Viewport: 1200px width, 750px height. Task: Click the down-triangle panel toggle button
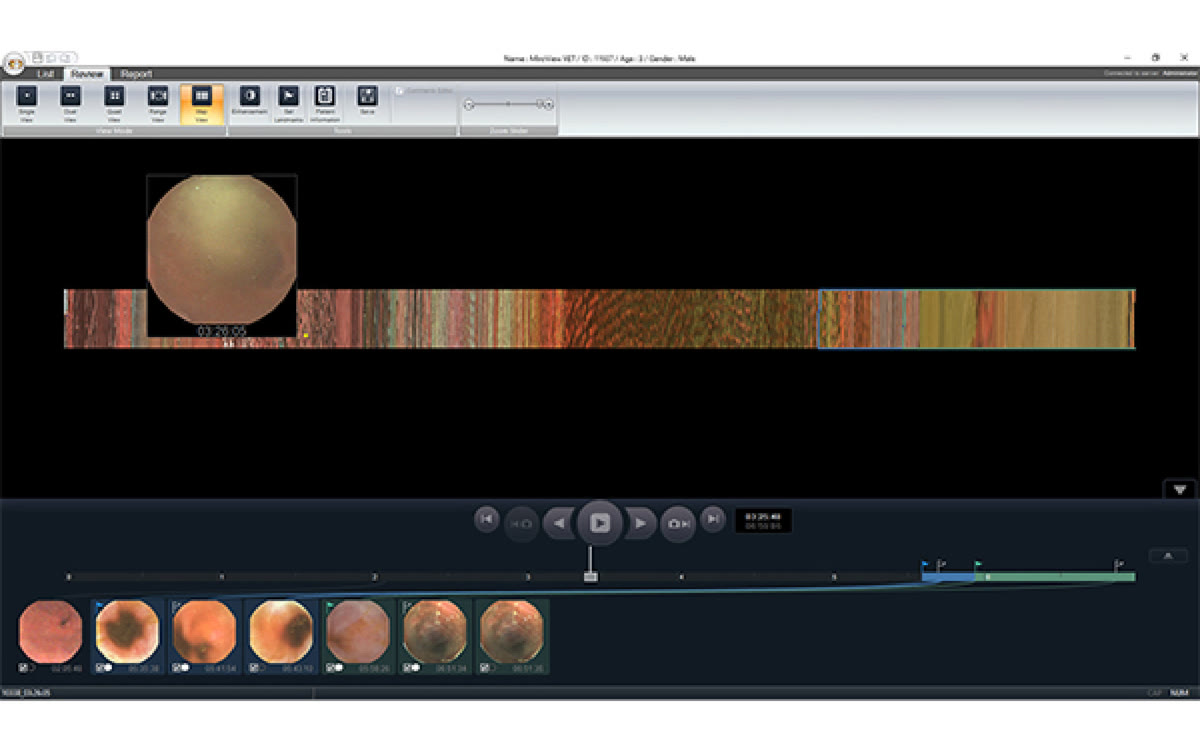(x=1180, y=489)
